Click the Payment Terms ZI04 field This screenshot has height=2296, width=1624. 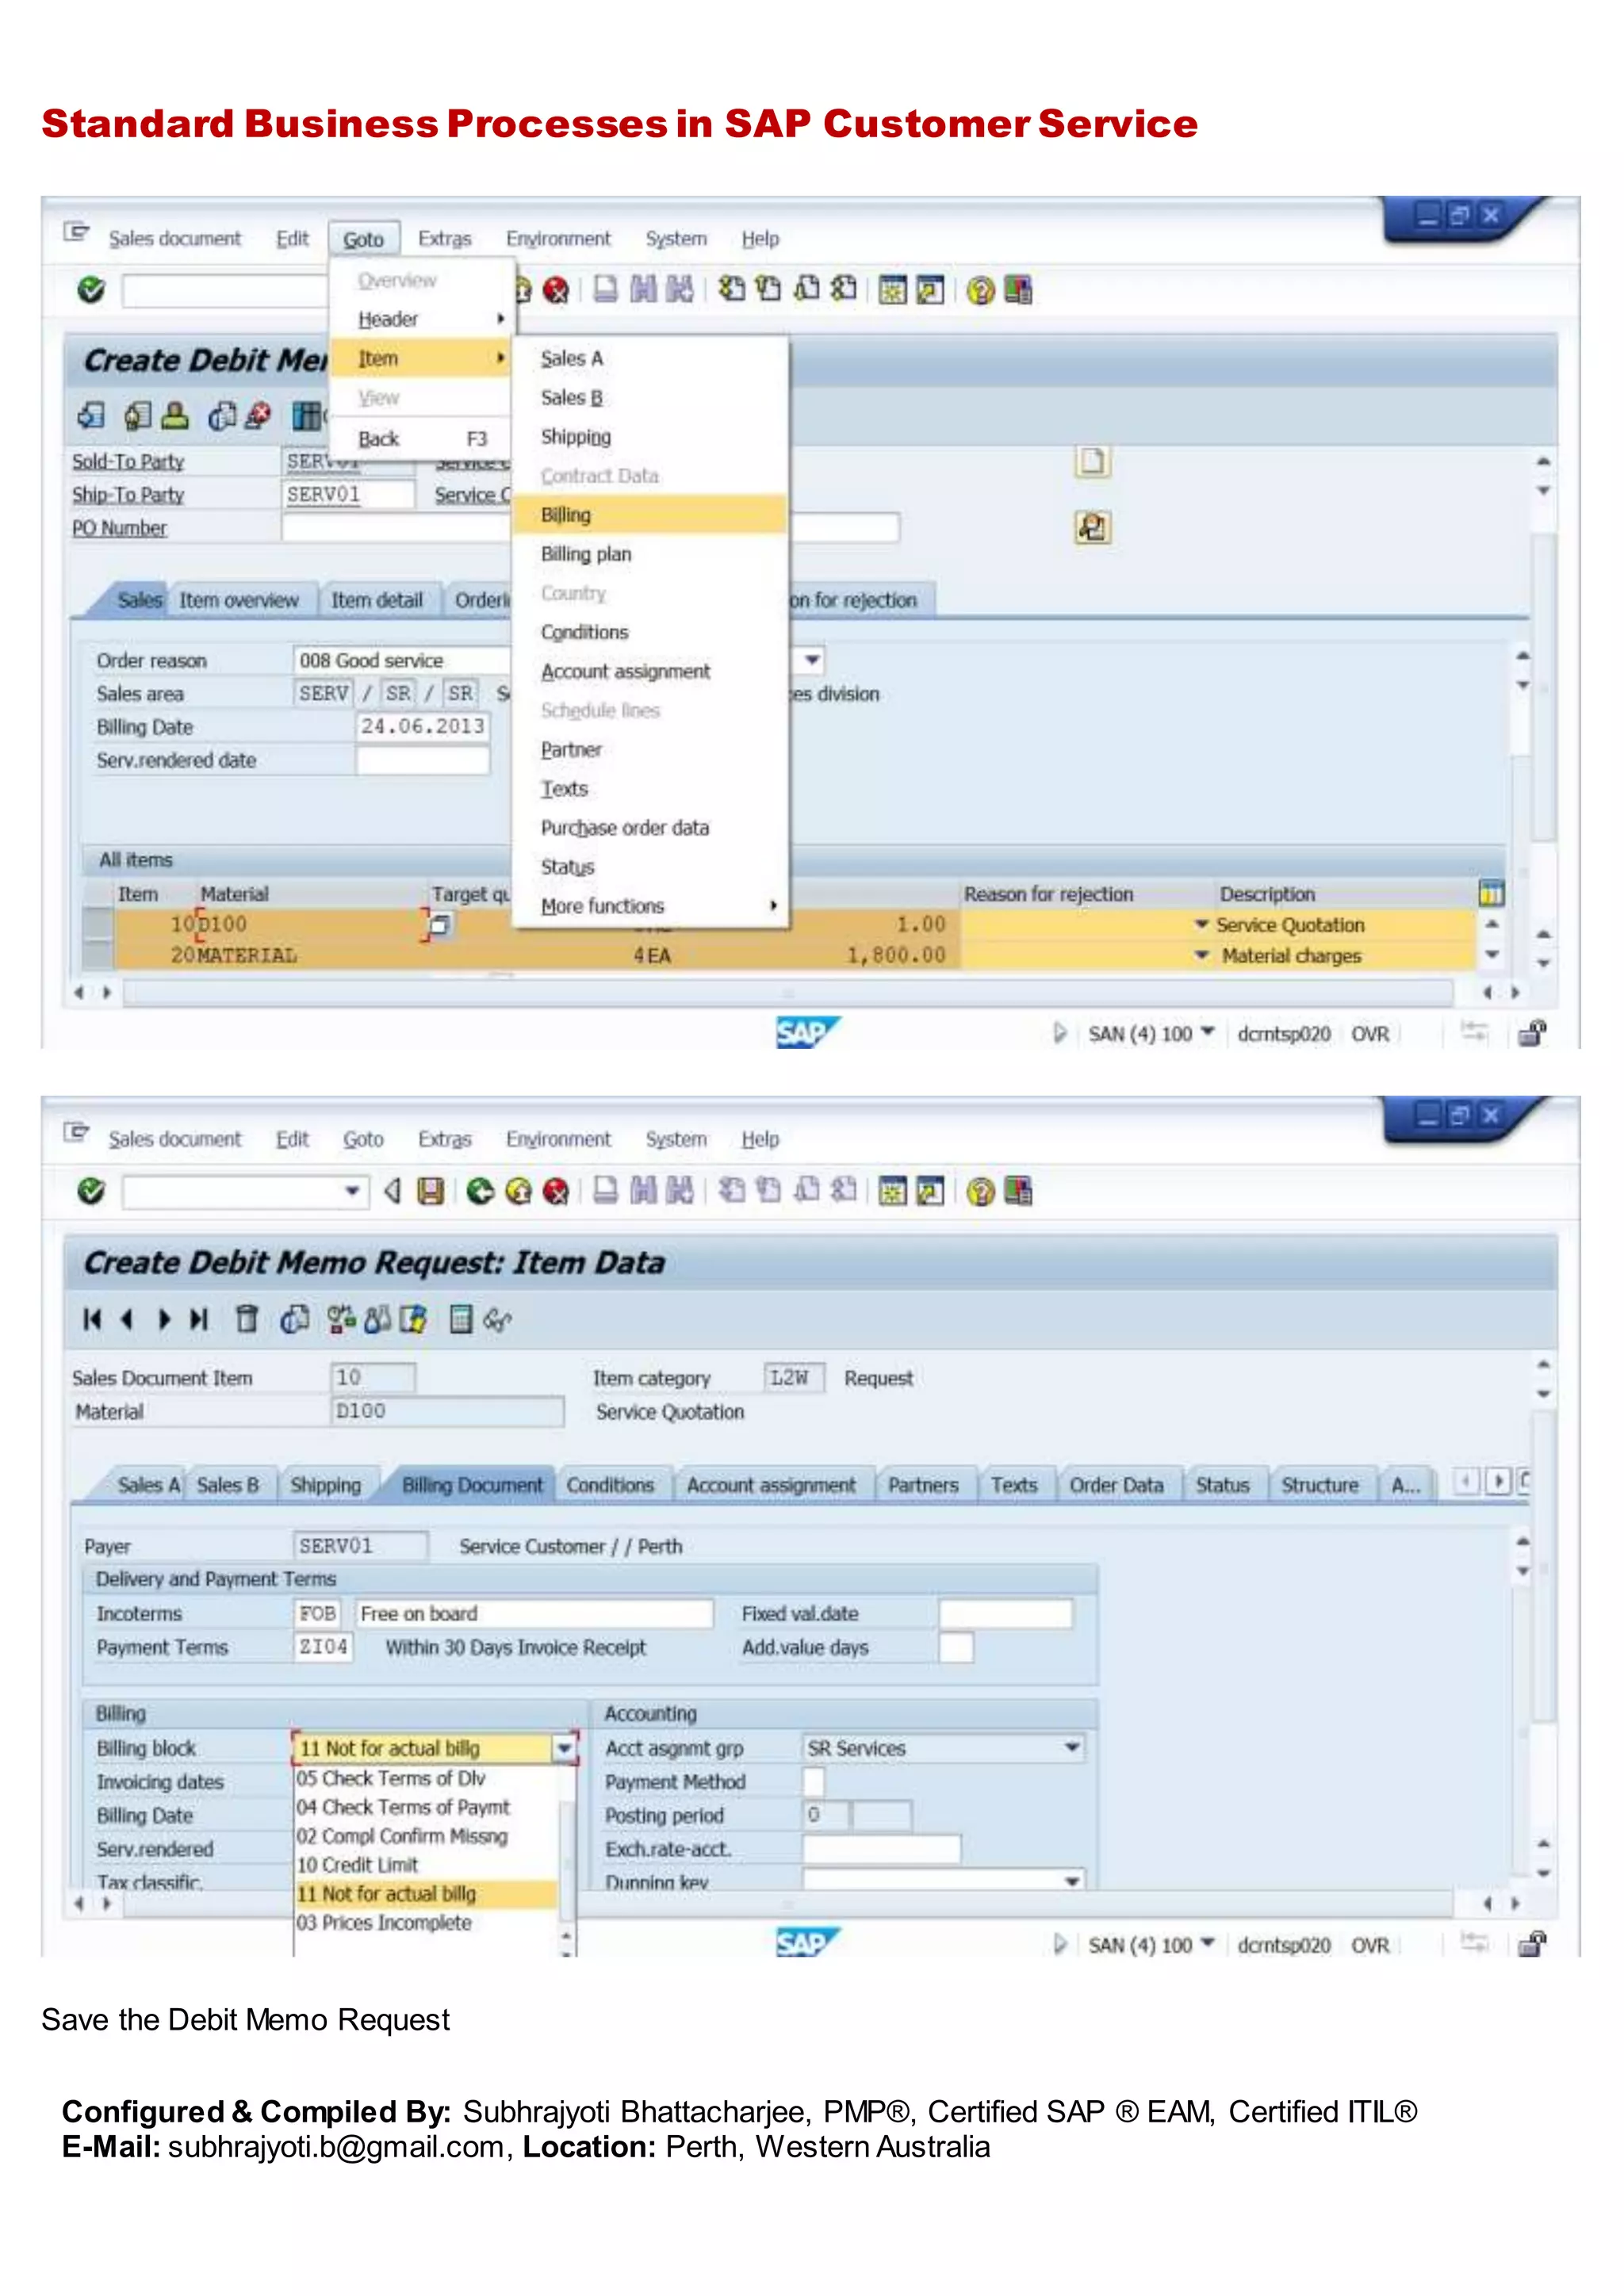(323, 1646)
